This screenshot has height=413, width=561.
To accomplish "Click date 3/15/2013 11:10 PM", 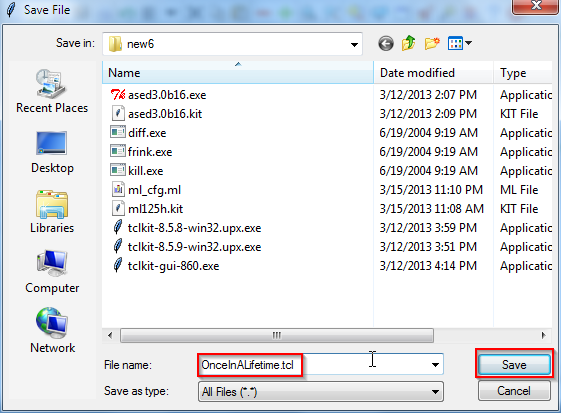I will [x=431, y=190].
